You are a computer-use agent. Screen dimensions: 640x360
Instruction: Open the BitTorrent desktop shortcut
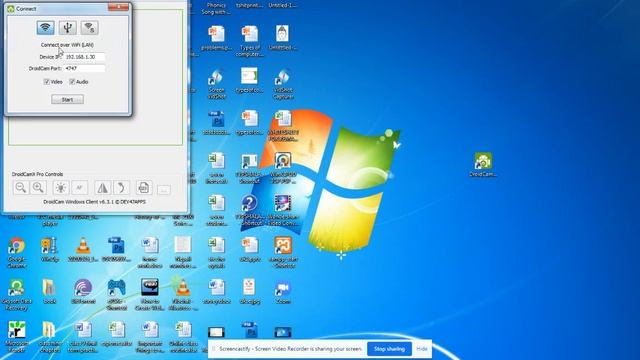click(x=83, y=291)
